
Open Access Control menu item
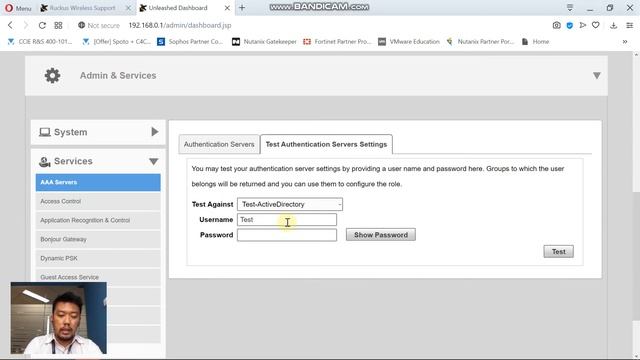98,201
